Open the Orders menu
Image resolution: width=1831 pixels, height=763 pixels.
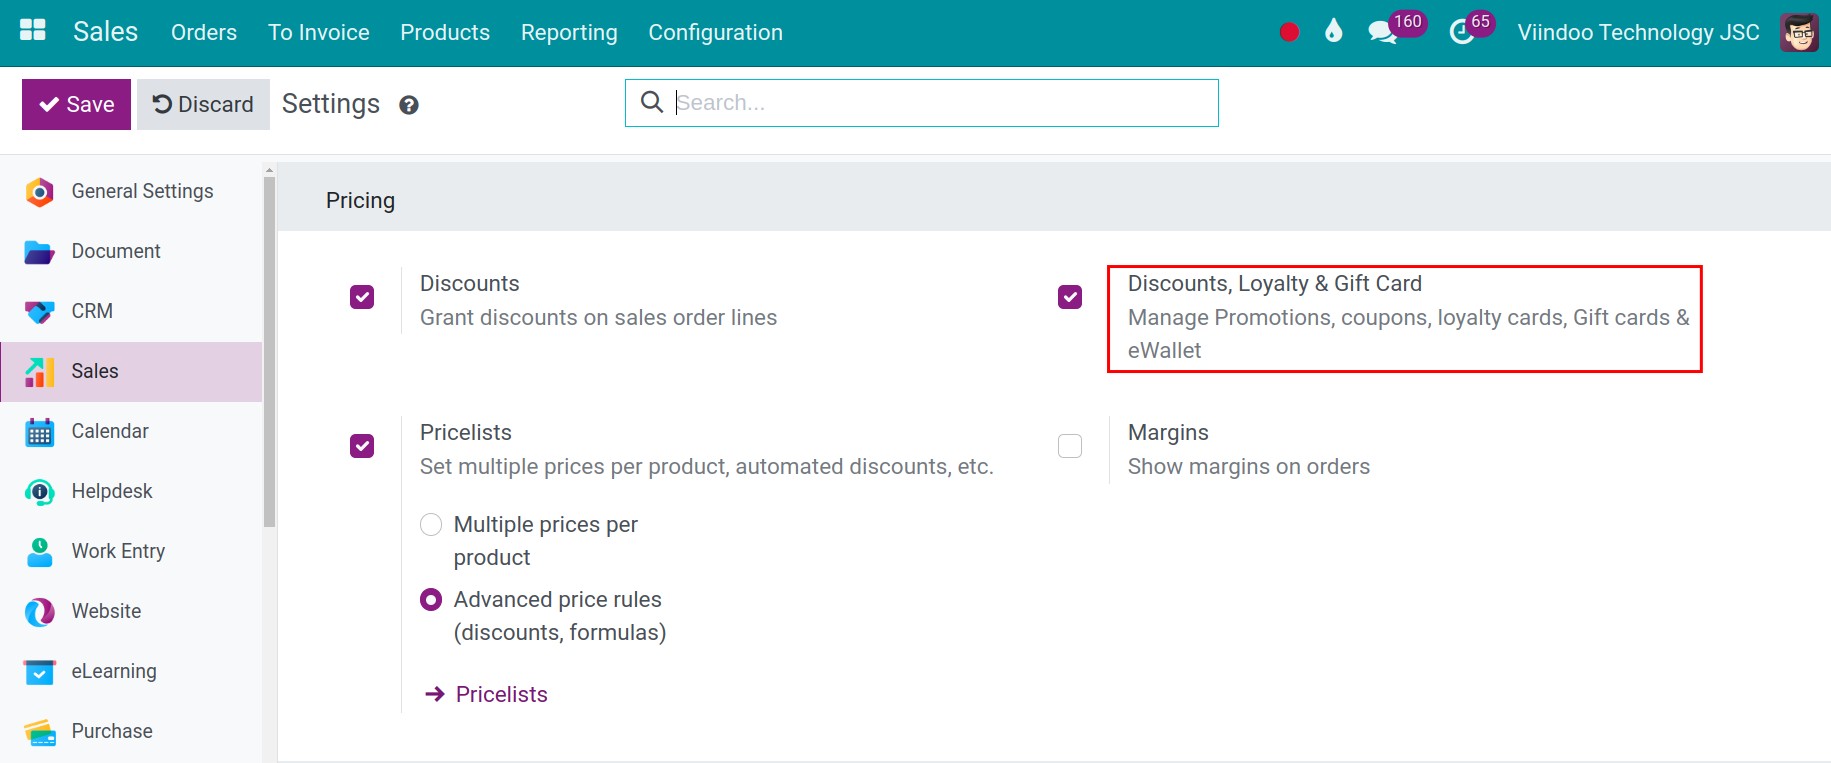tap(204, 32)
